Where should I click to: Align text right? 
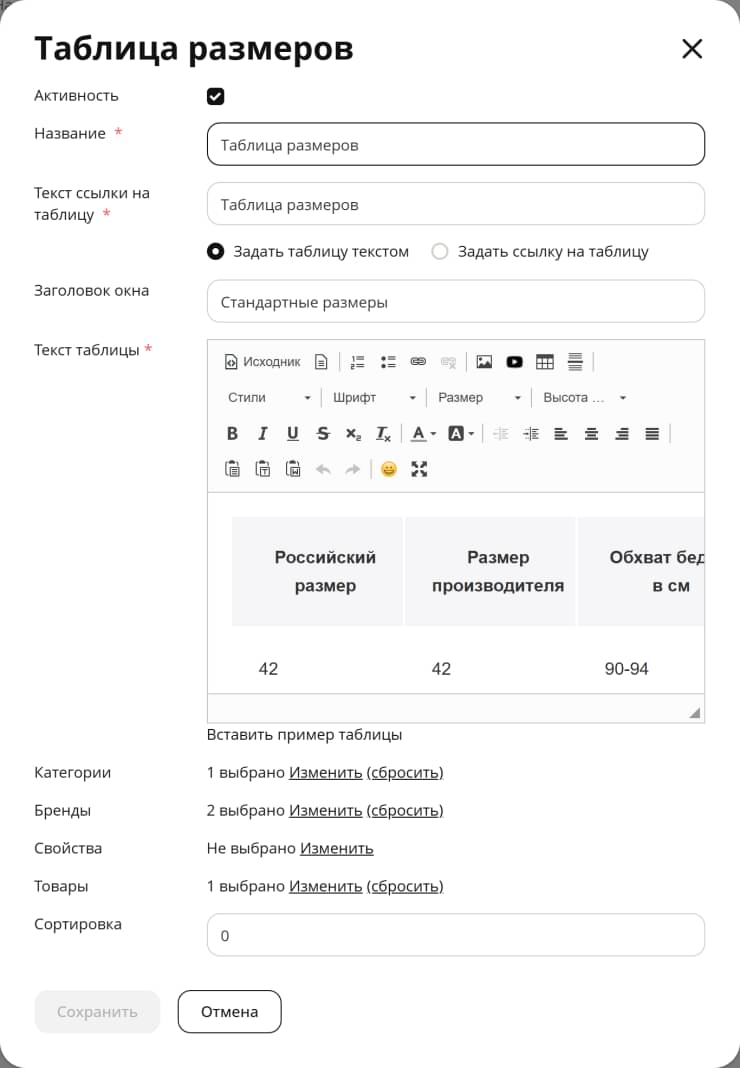tap(621, 433)
